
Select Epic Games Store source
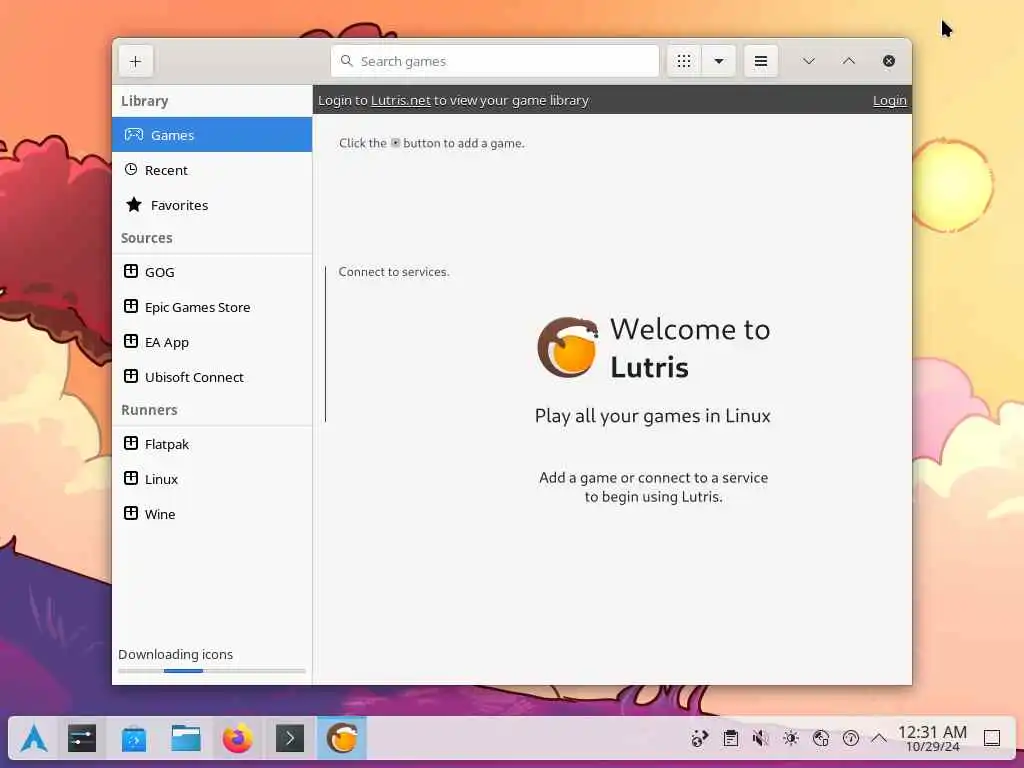(x=212, y=307)
